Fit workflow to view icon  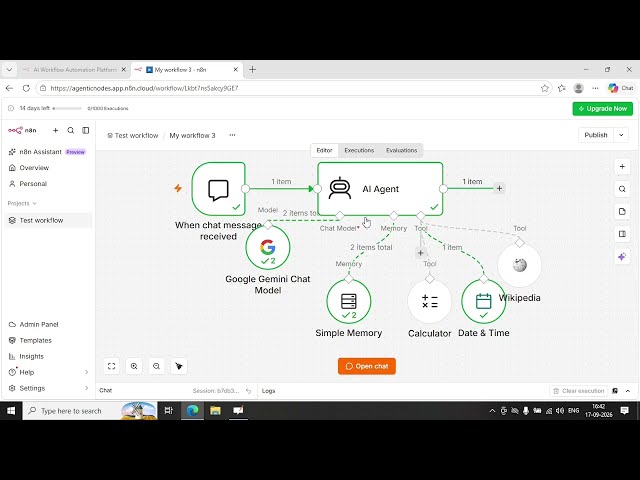[111, 366]
